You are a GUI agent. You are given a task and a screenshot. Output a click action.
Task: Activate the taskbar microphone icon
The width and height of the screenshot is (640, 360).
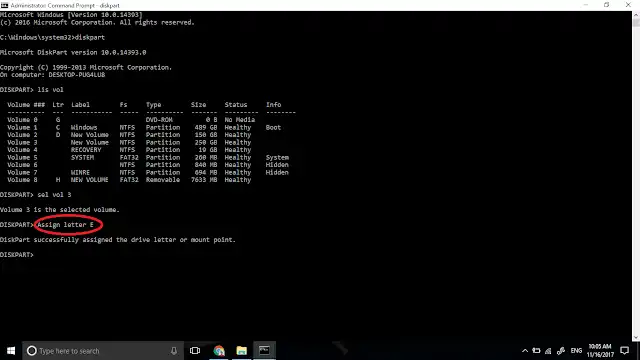[174, 351]
